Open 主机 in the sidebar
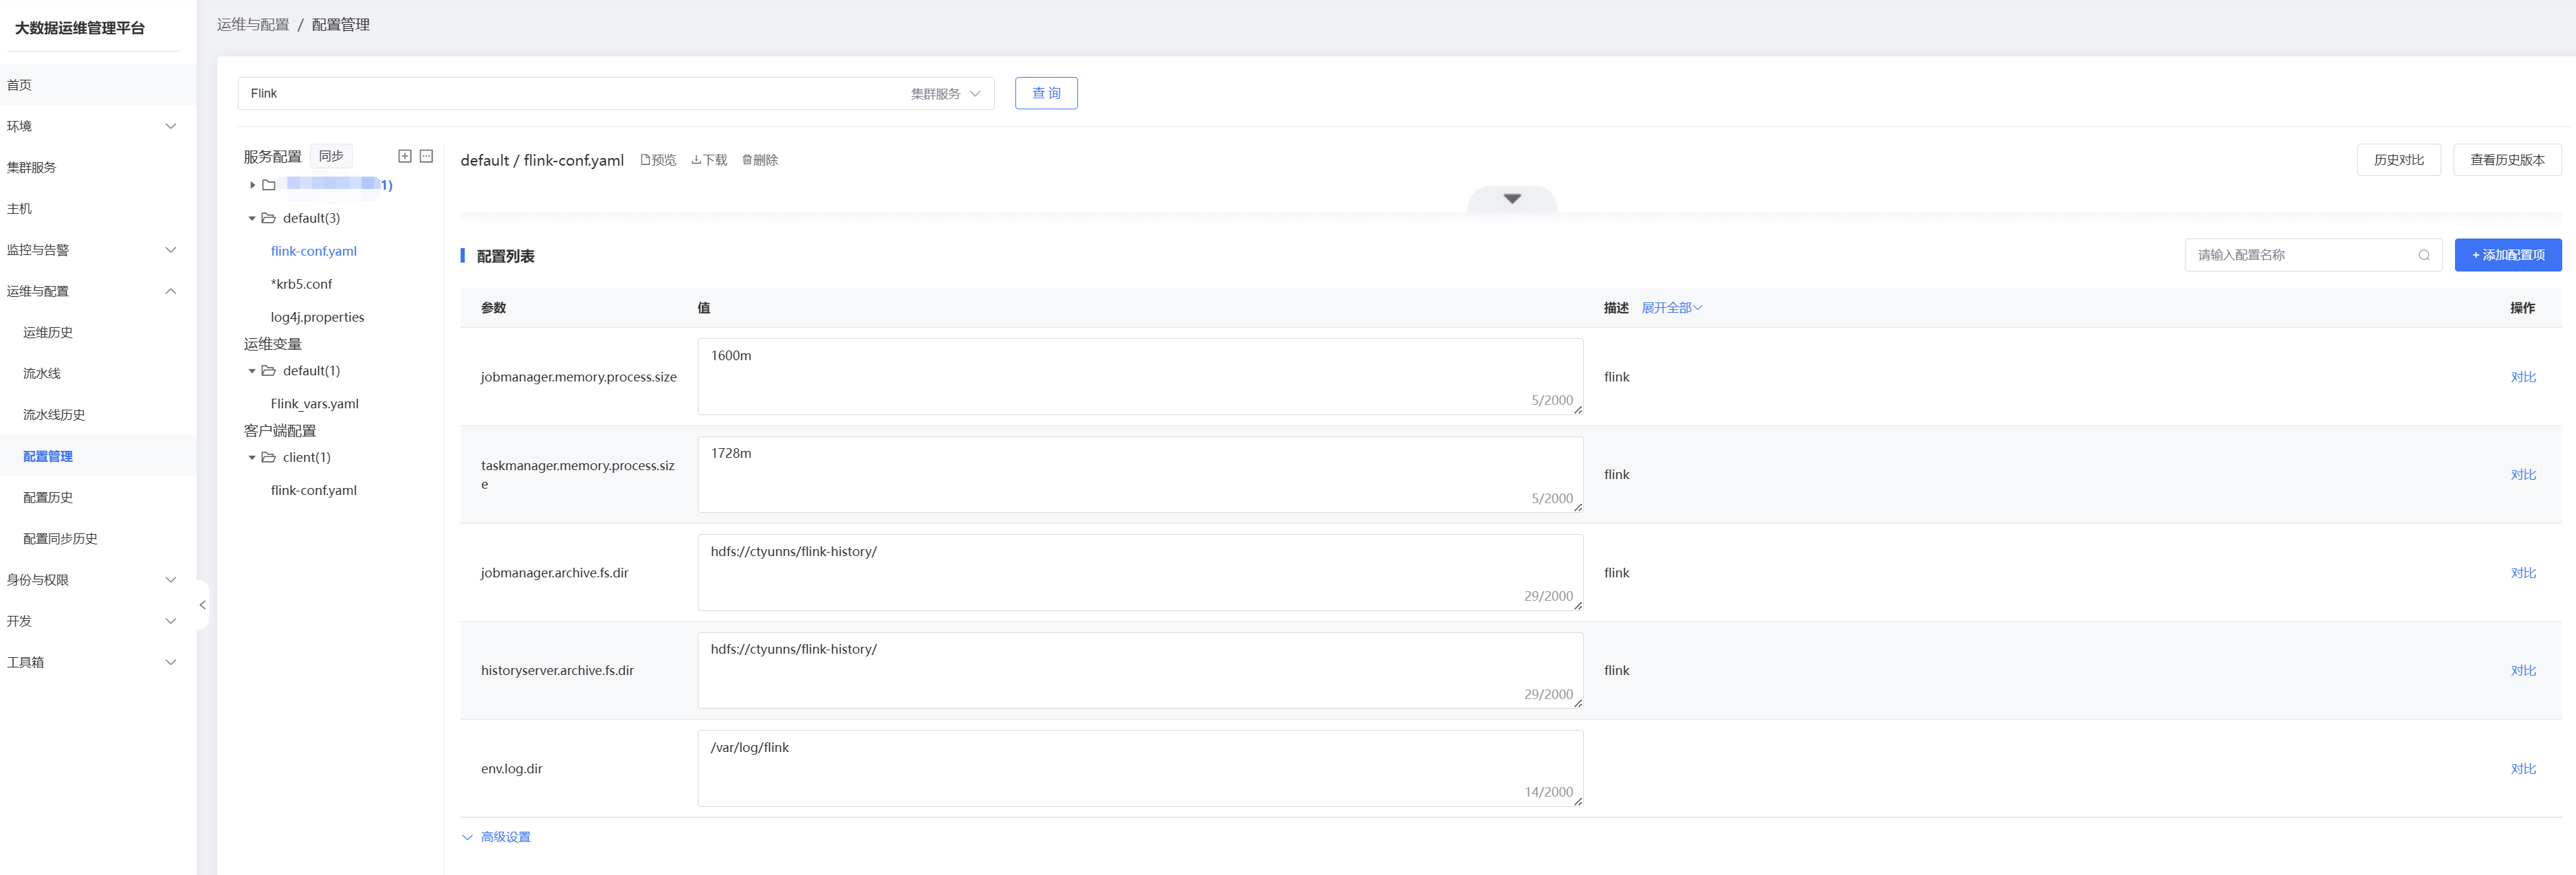The image size is (2576, 875). click(x=98, y=208)
